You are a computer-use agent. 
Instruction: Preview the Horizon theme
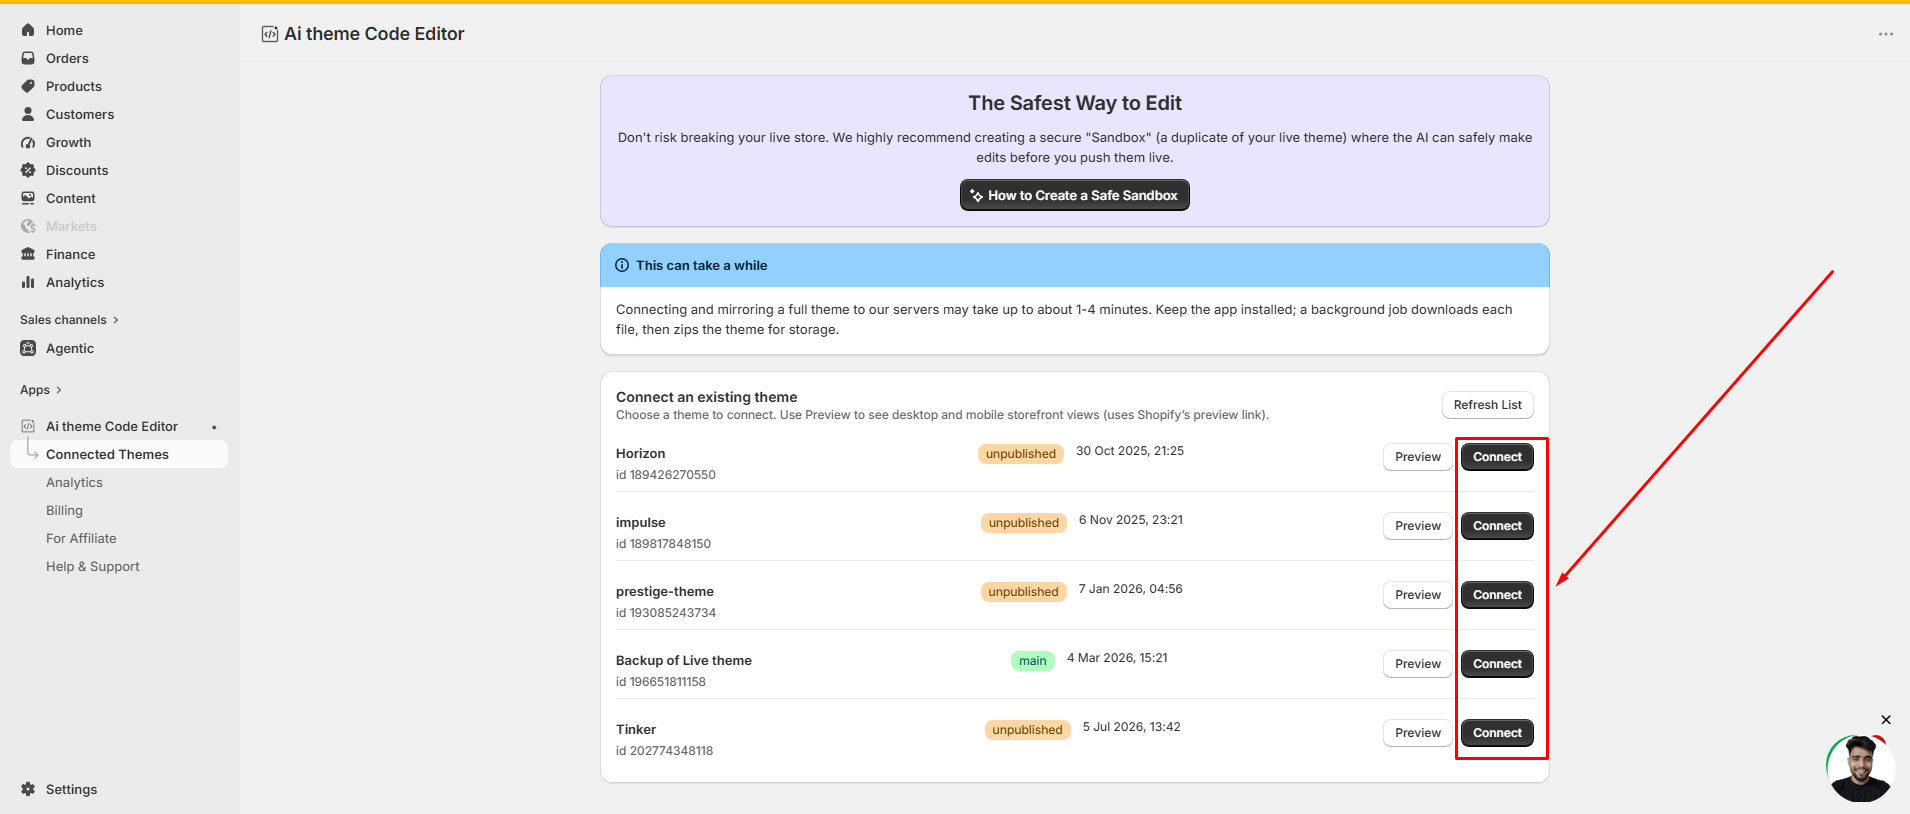point(1418,457)
